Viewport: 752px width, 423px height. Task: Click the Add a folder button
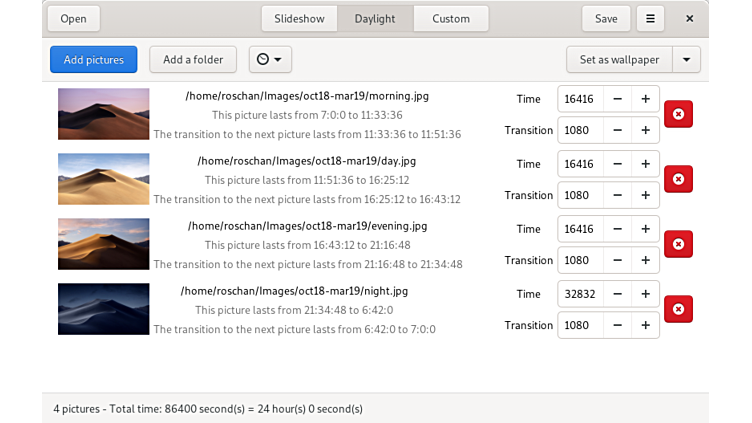pyautogui.click(x=193, y=59)
